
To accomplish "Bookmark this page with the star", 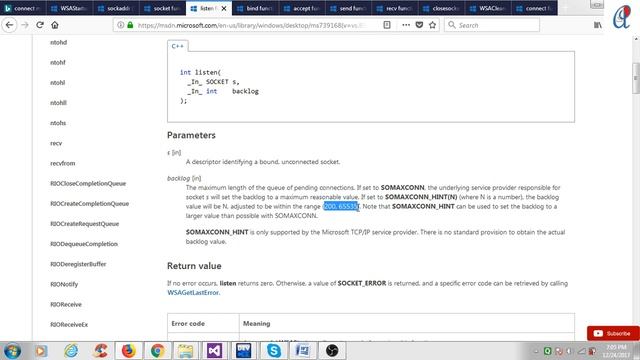I will click(432, 25).
